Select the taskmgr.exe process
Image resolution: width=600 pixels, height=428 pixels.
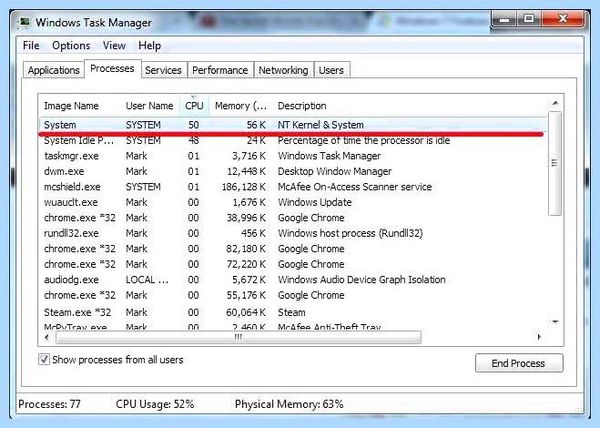293,156
